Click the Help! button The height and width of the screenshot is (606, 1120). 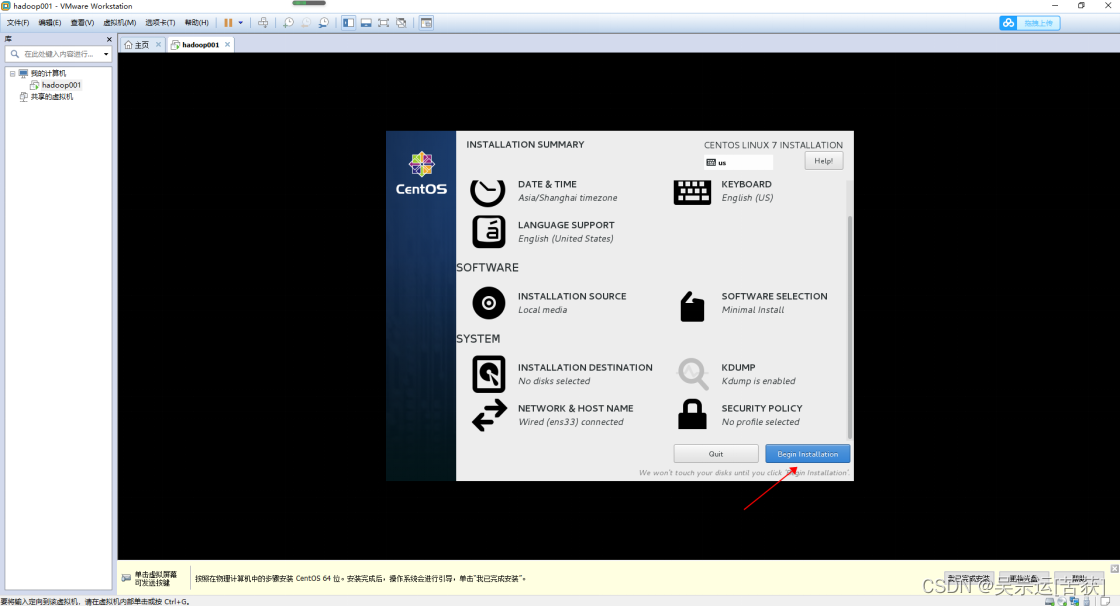pos(824,161)
